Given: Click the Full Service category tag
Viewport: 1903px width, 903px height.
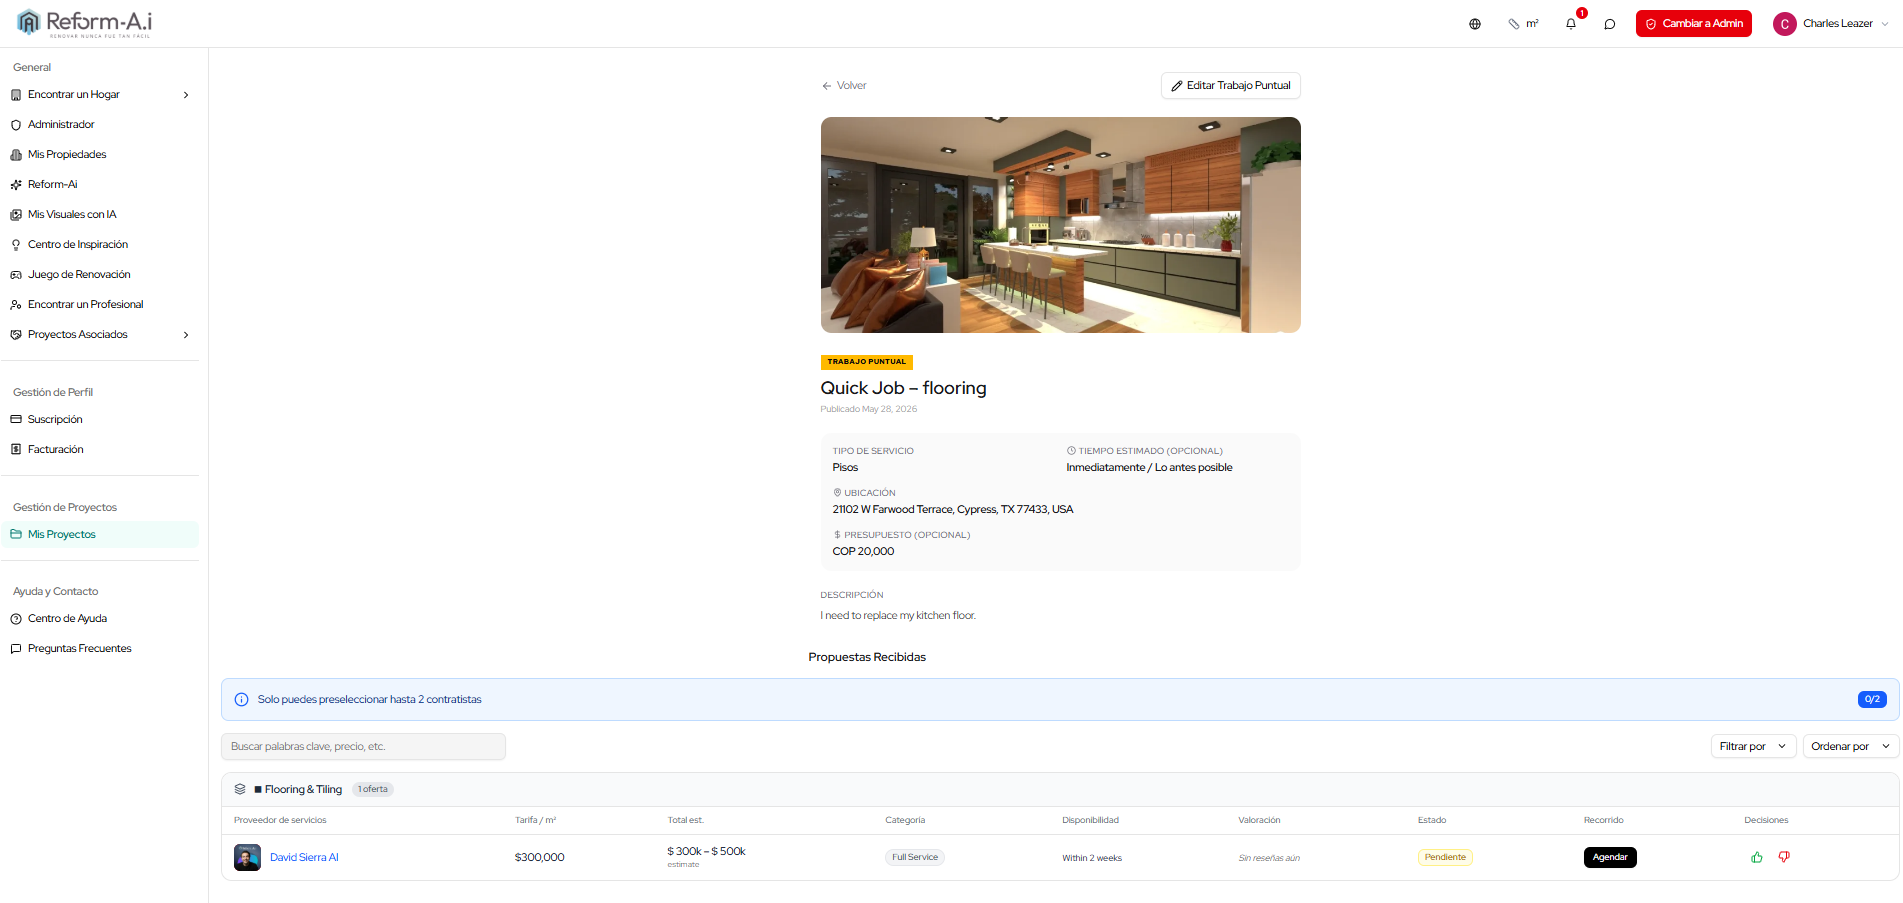Looking at the screenshot, I should coord(915,857).
